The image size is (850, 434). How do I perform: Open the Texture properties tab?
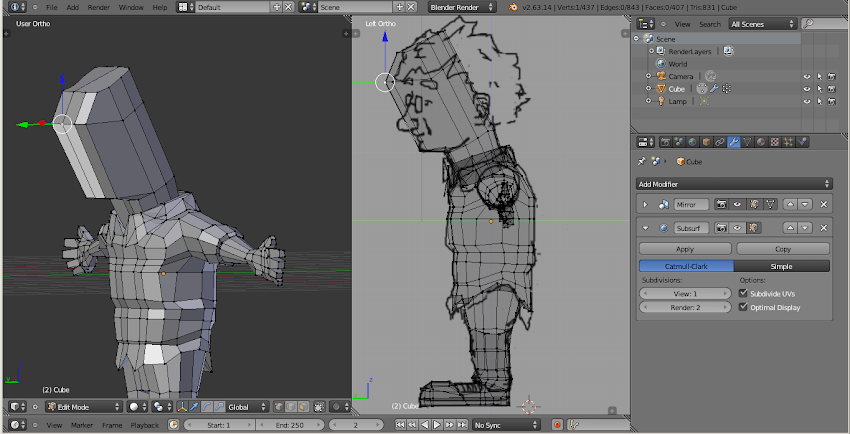tap(775, 142)
